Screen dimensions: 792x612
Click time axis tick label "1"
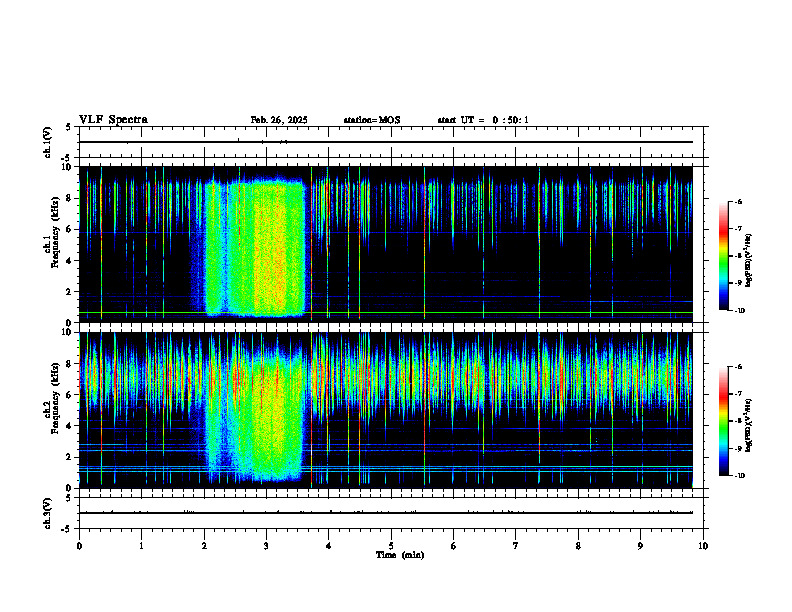click(x=141, y=546)
